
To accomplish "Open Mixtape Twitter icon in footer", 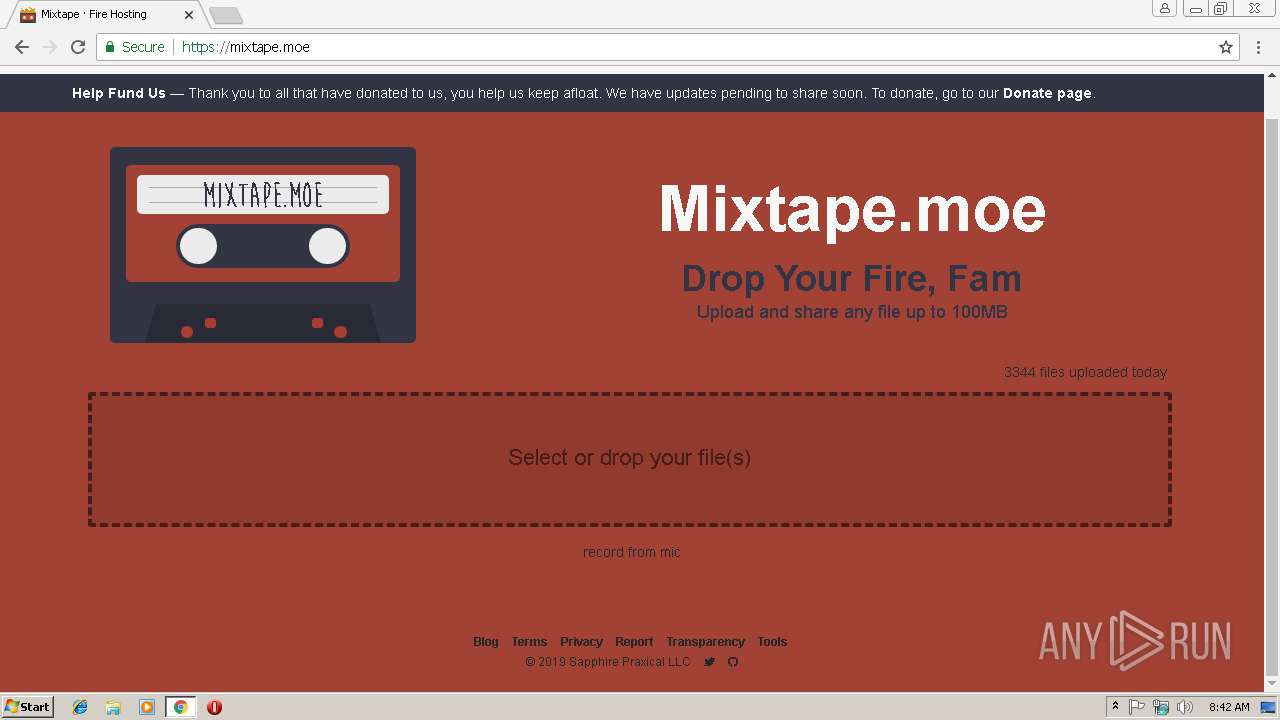I will [x=709, y=662].
